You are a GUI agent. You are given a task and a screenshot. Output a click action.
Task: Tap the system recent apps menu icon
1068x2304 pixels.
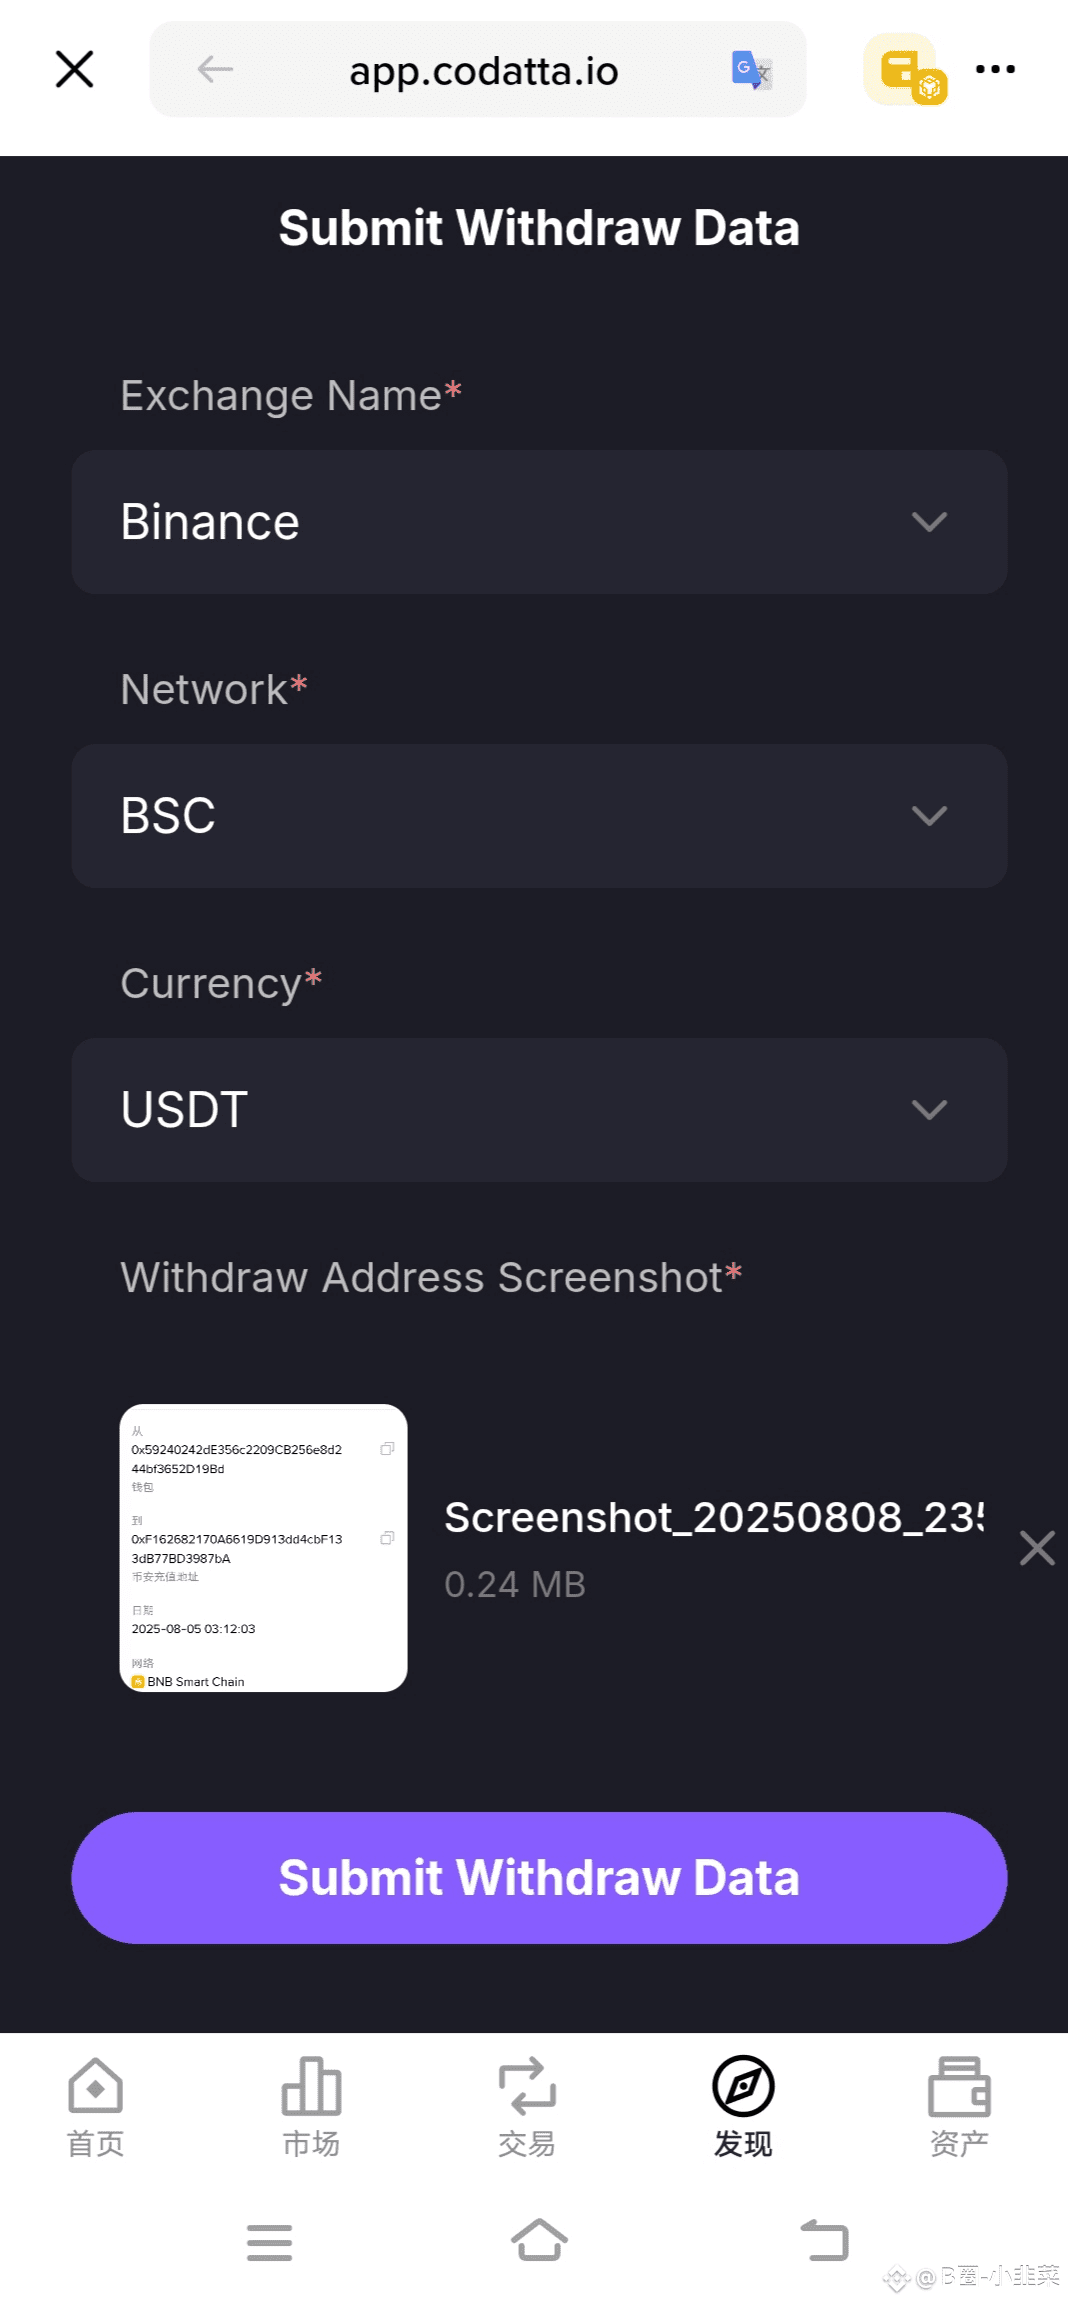[269, 2242]
